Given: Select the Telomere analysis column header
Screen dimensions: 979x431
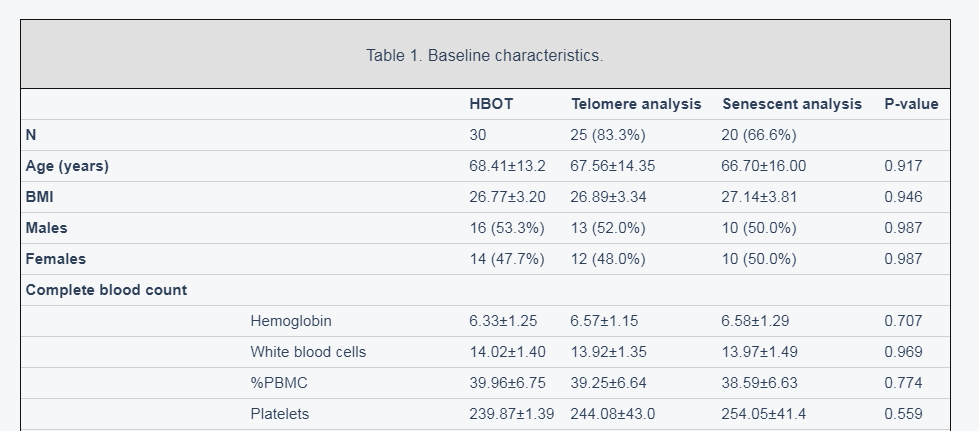Looking at the screenshot, I should [x=636, y=104].
